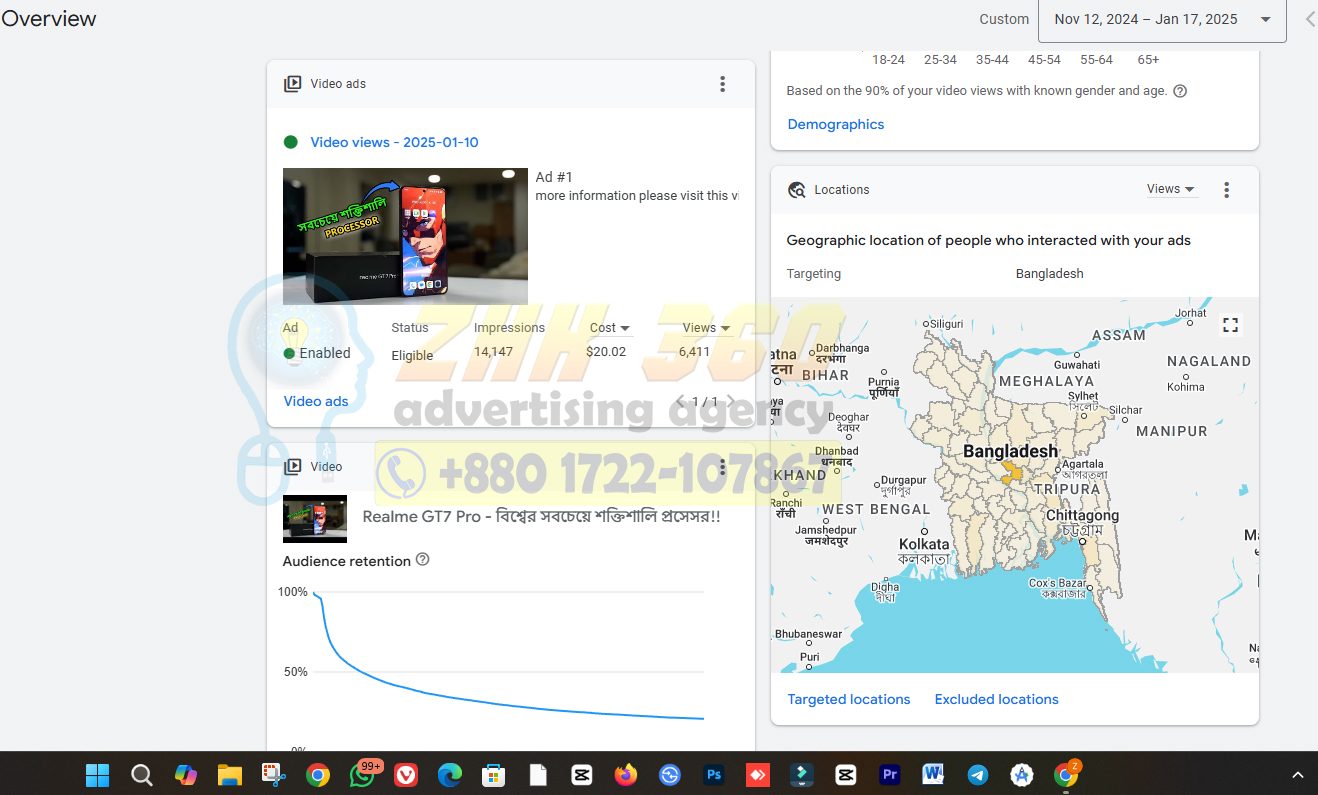Click the Chittagong label on the map
The height and width of the screenshot is (795, 1318).
(1082, 515)
